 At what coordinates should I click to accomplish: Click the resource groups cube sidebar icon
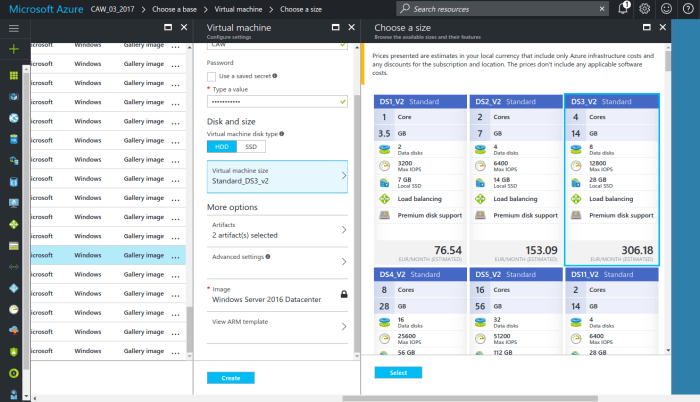(x=14, y=96)
